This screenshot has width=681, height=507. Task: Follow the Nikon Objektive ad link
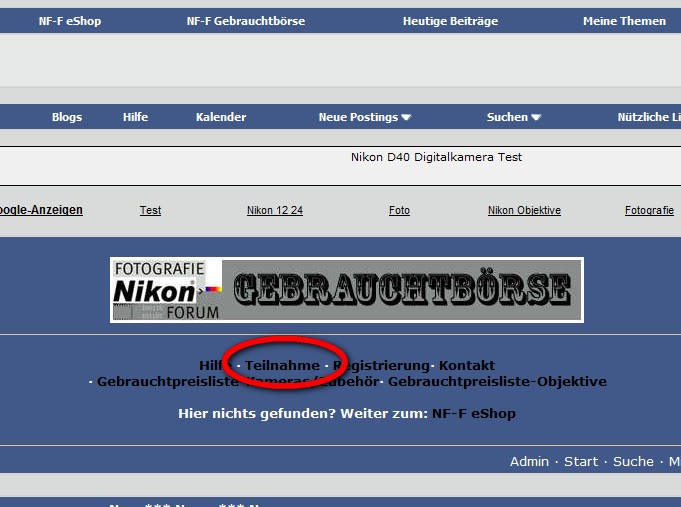pos(524,210)
